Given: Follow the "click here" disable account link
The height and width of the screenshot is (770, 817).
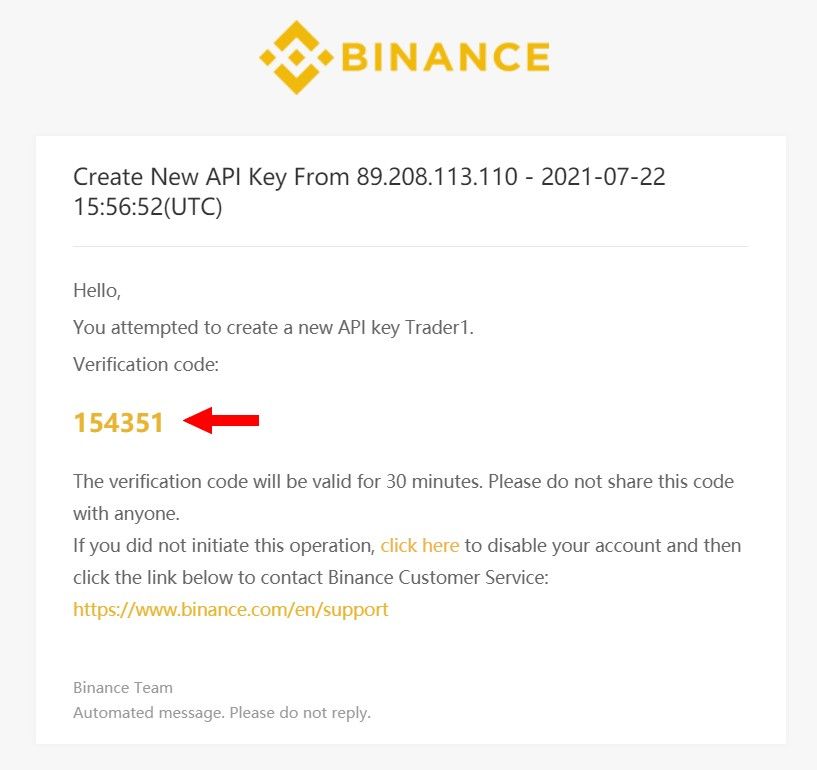Looking at the screenshot, I should (420, 545).
